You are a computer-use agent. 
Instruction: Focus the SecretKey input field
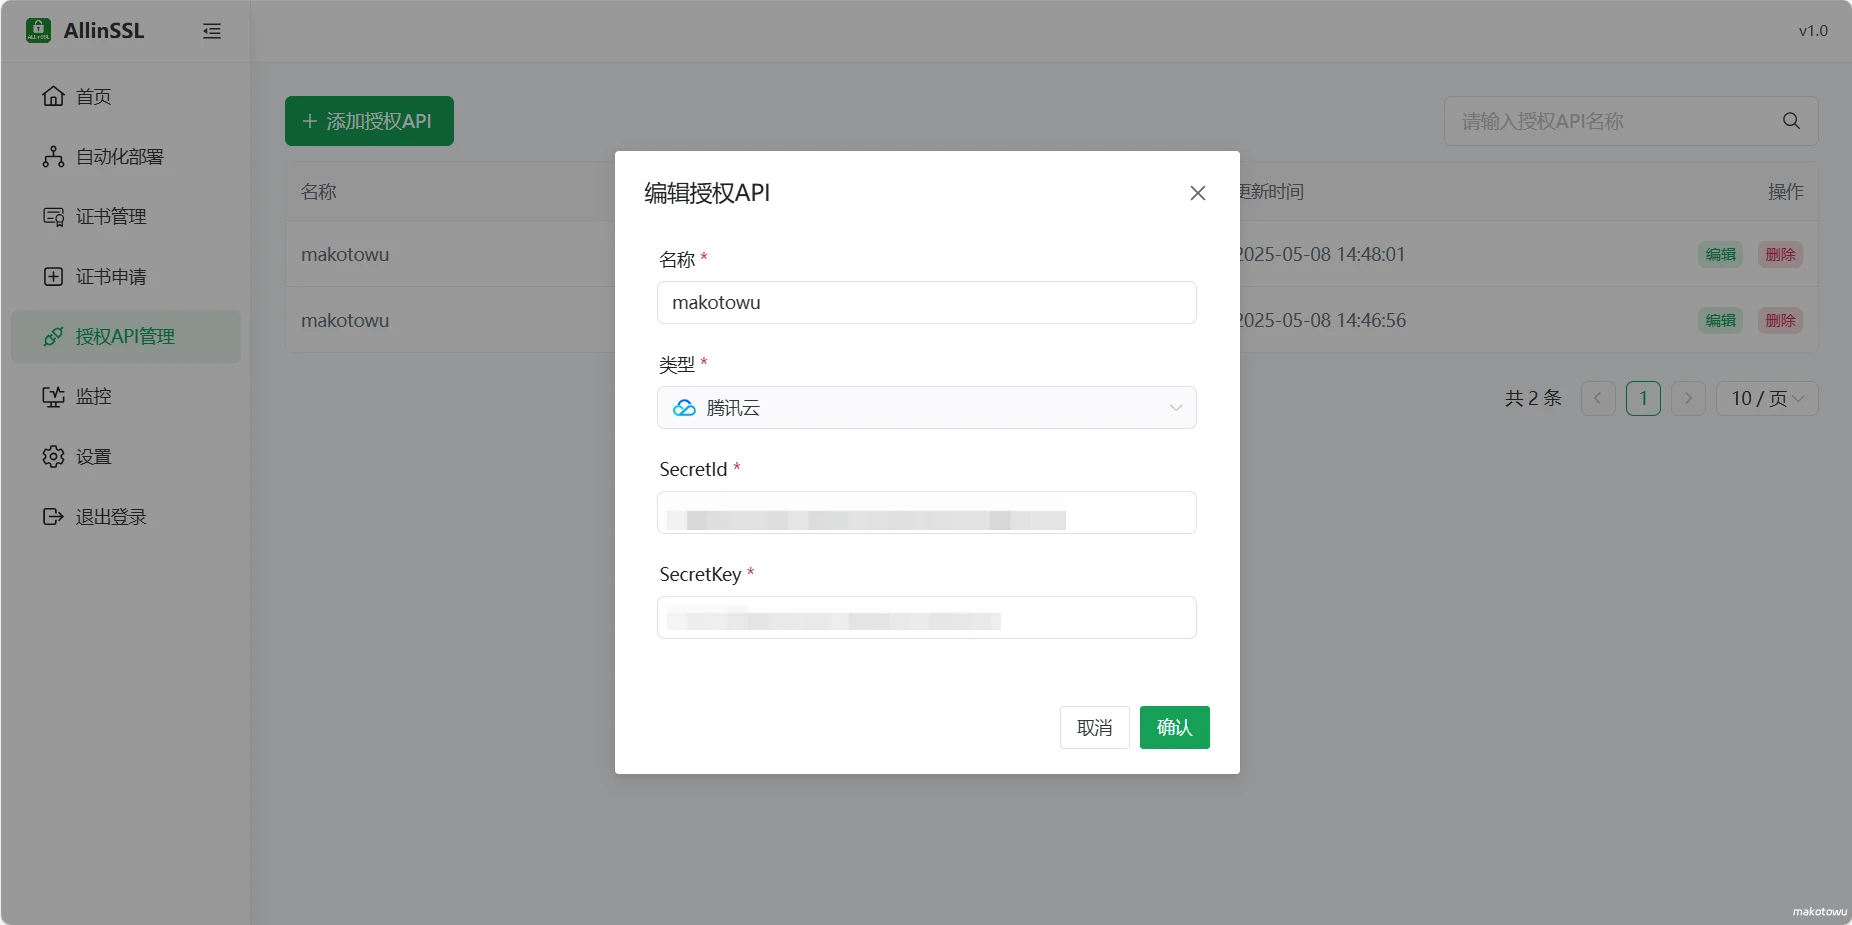pyautogui.click(x=926, y=617)
